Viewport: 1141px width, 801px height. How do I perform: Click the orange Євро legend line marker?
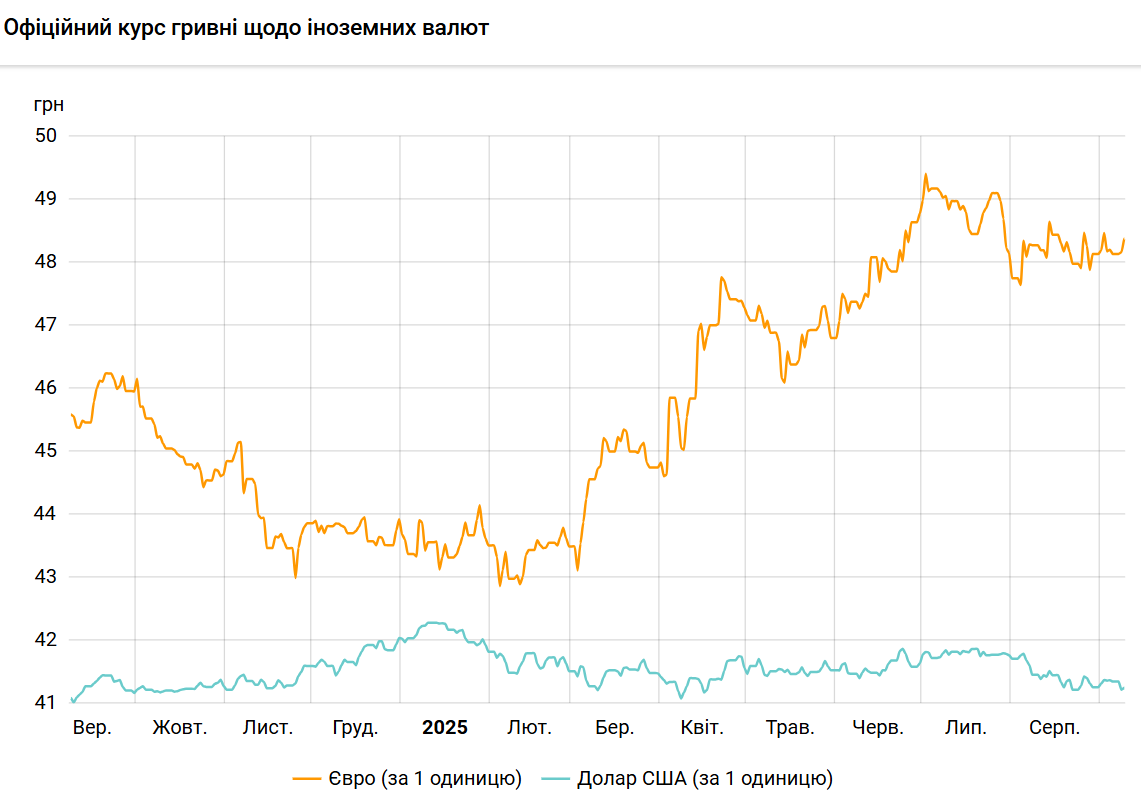tap(306, 778)
